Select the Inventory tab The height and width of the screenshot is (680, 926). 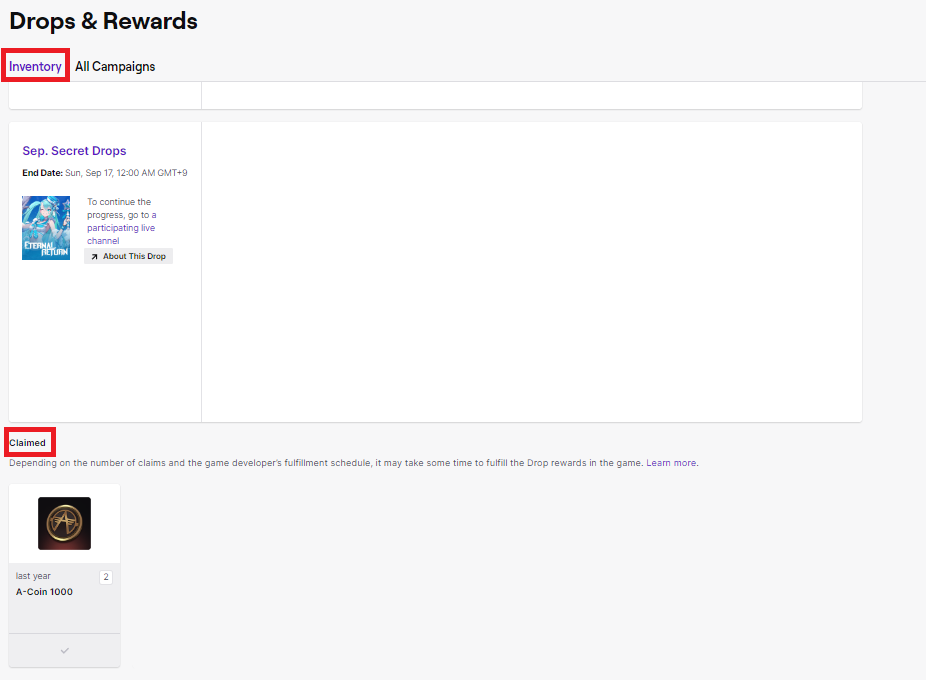click(x=35, y=66)
